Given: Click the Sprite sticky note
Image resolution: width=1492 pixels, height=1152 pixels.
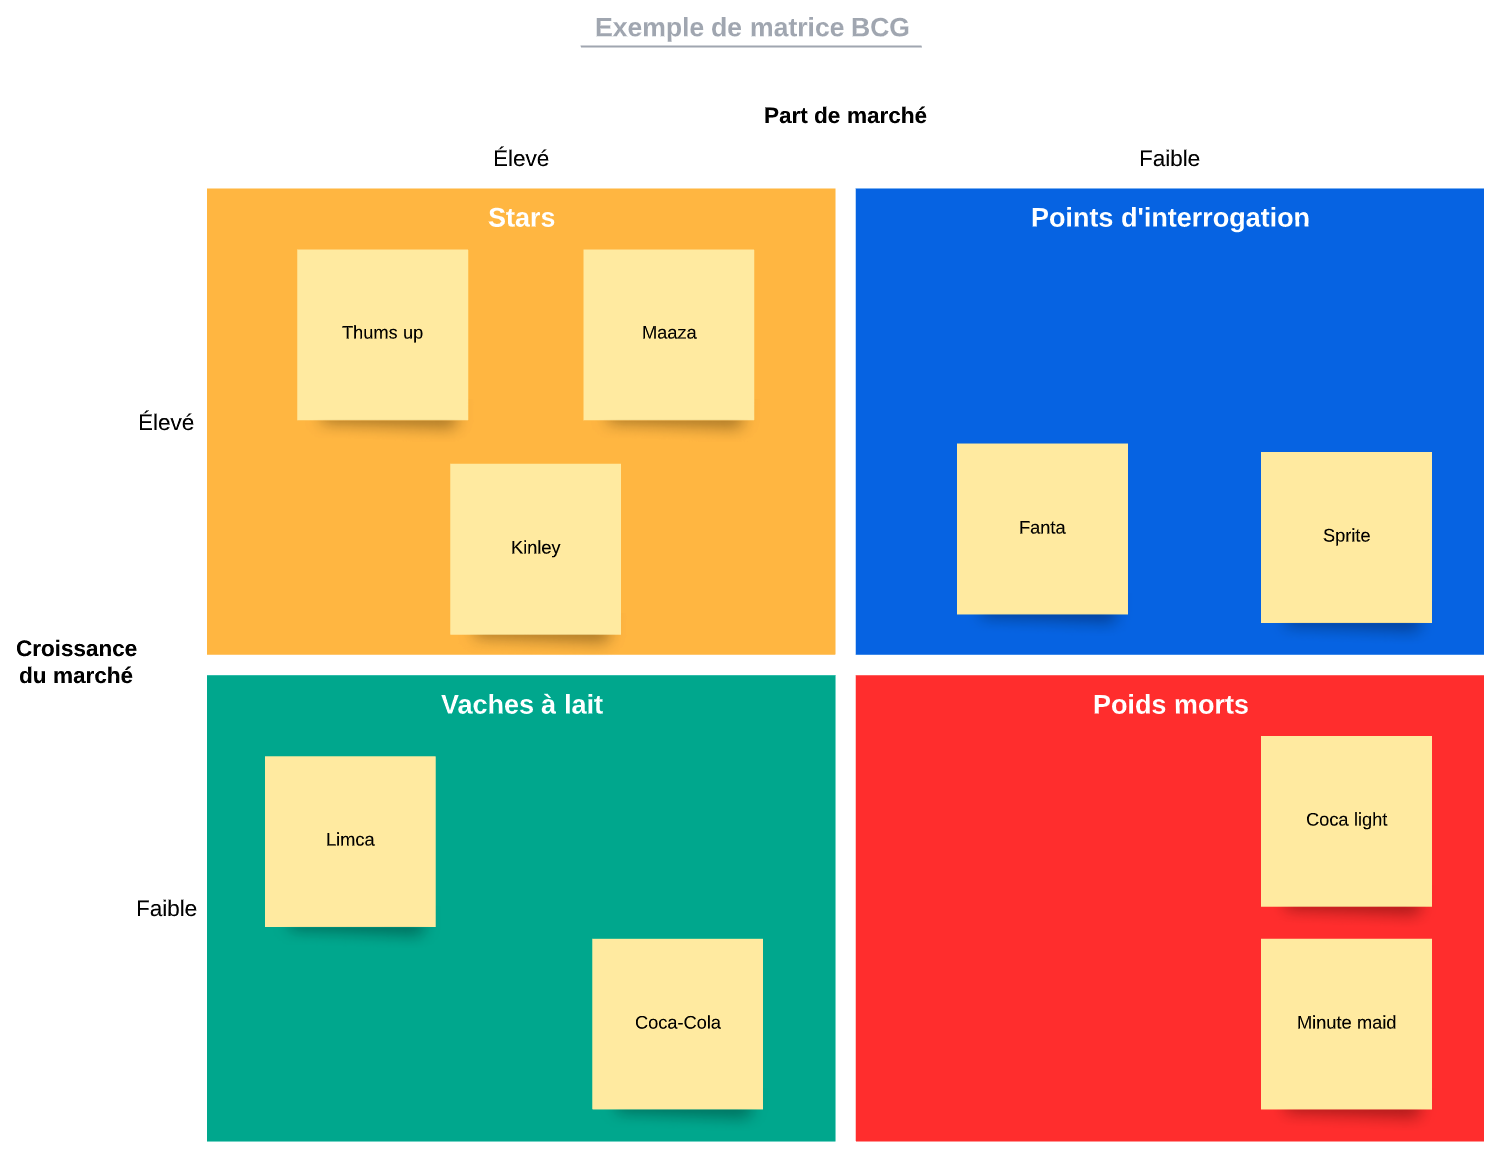Looking at the screenshot, I should point(1346,536).
